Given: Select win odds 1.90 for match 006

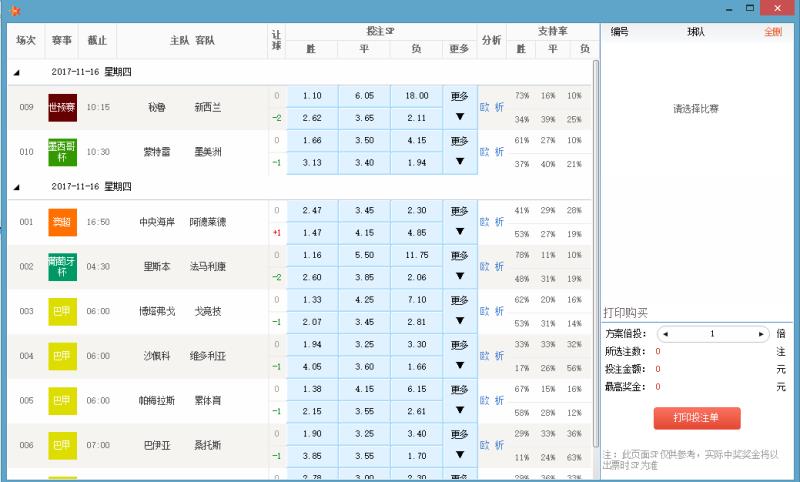Looking at the screenshot, I should tap(312, 434).
